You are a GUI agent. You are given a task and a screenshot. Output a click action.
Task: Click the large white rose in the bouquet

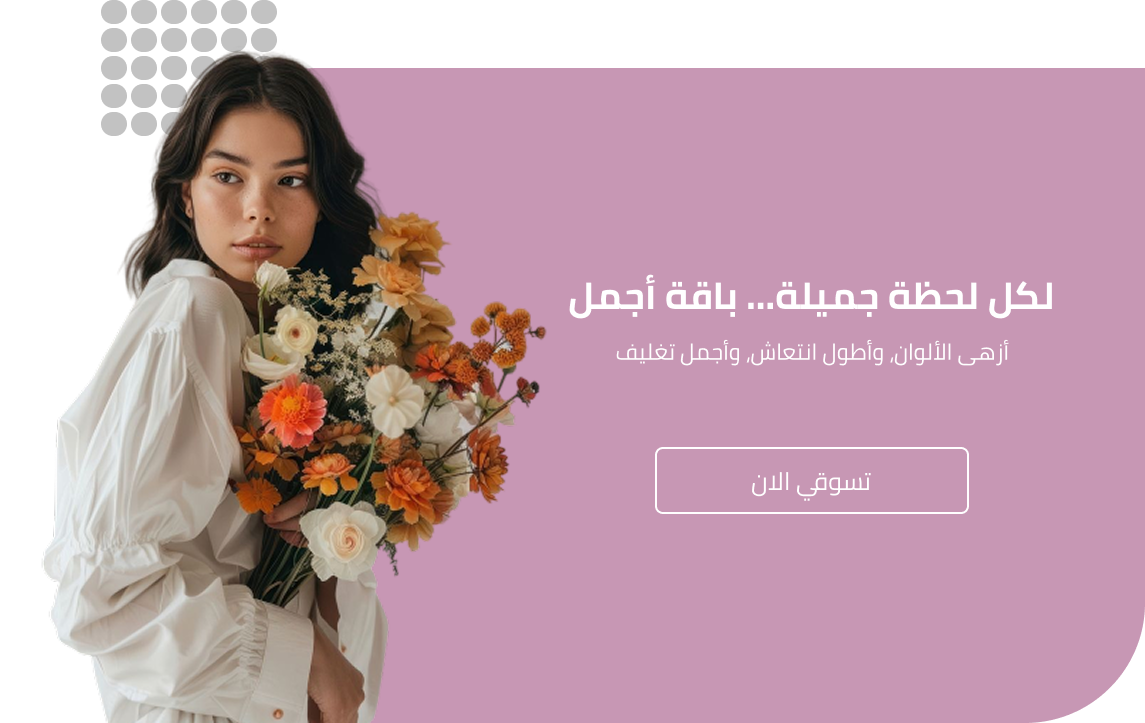point(342,539)
